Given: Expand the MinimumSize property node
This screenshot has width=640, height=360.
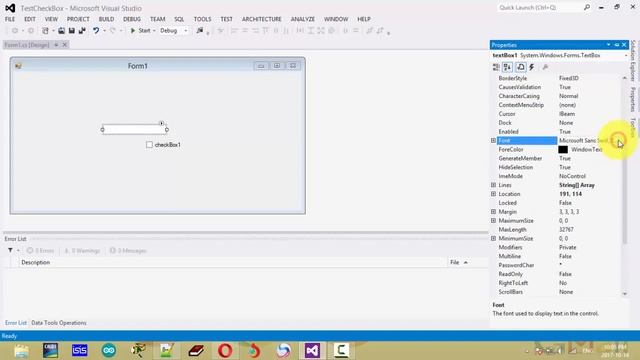Looking at the screenshot, I should [493, 238].
